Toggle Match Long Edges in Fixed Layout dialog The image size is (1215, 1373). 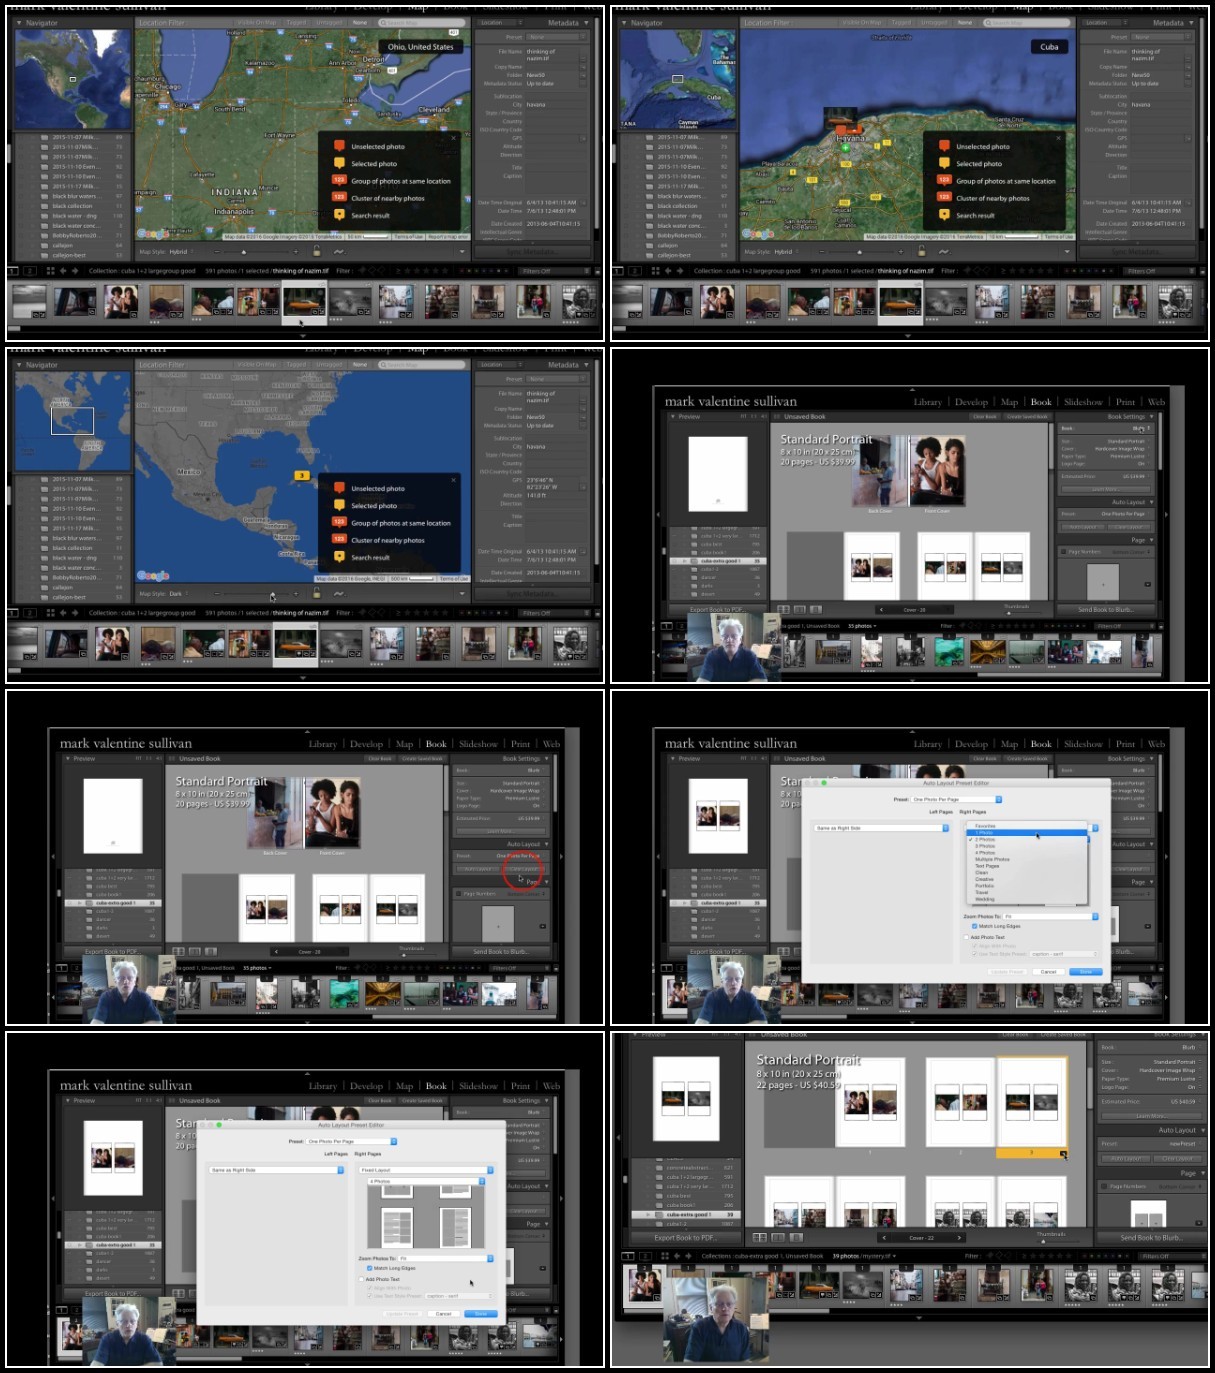(369, 1268)
